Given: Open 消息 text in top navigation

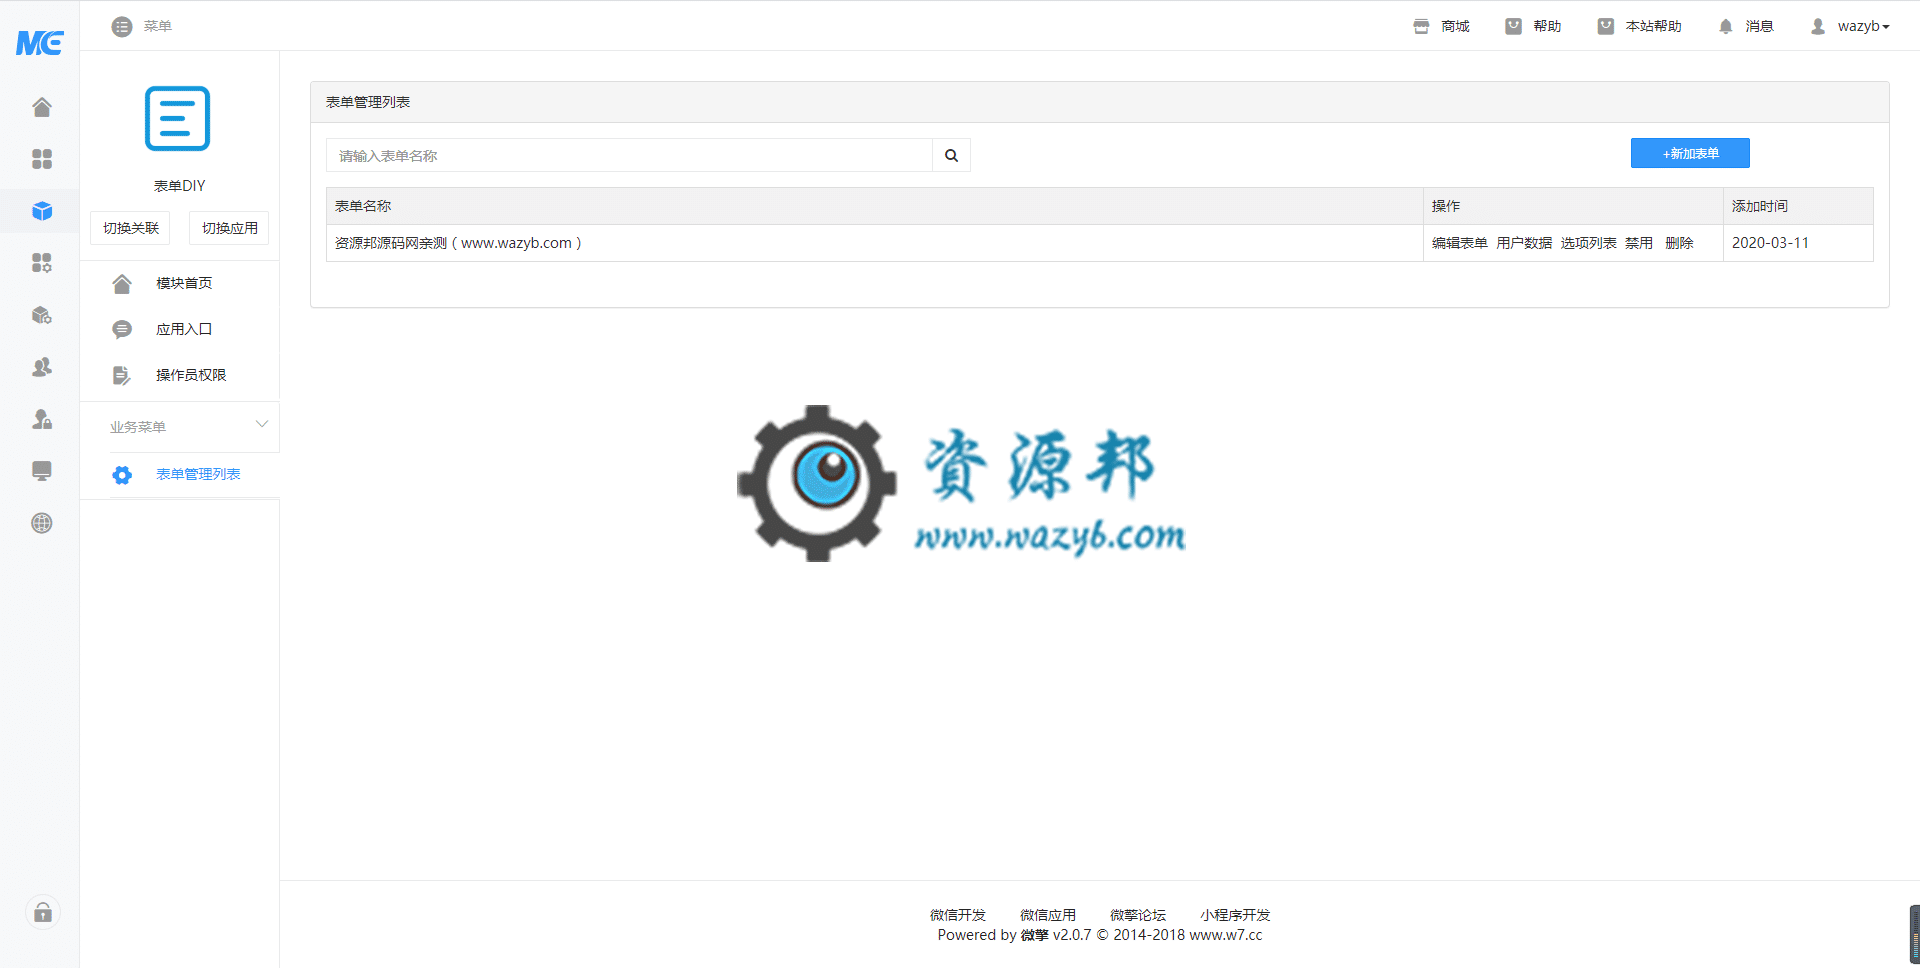Looking at the screenshot, I should point(1759,26).
